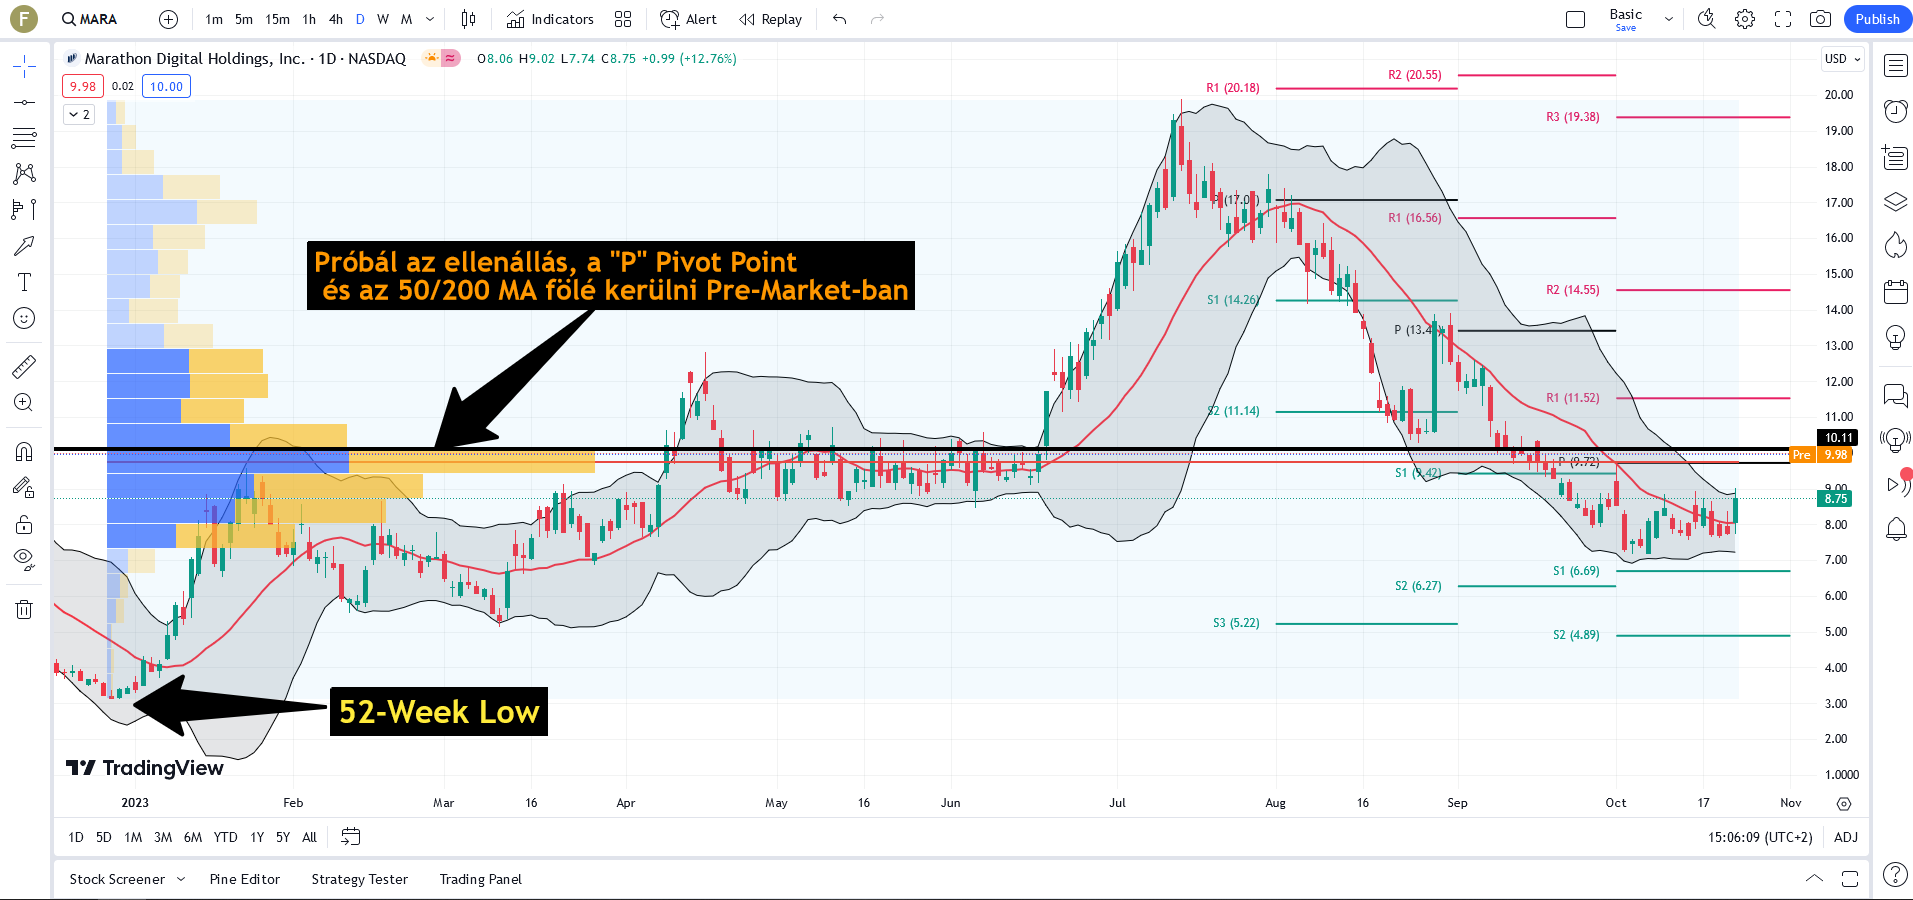Open the help center question icon
1913x900 pixels.
coord(1895,875)
